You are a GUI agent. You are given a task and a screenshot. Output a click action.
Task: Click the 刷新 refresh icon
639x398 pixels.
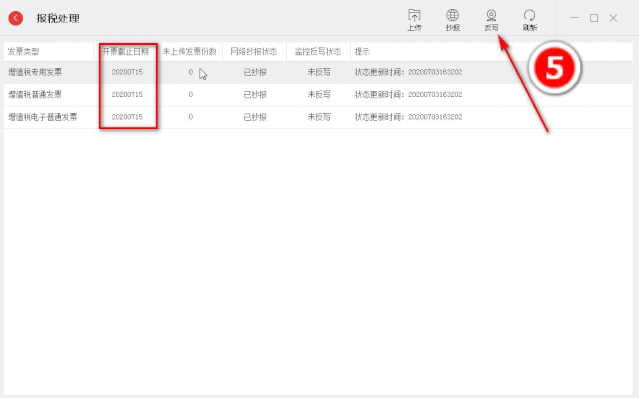(x=529, y=20)
